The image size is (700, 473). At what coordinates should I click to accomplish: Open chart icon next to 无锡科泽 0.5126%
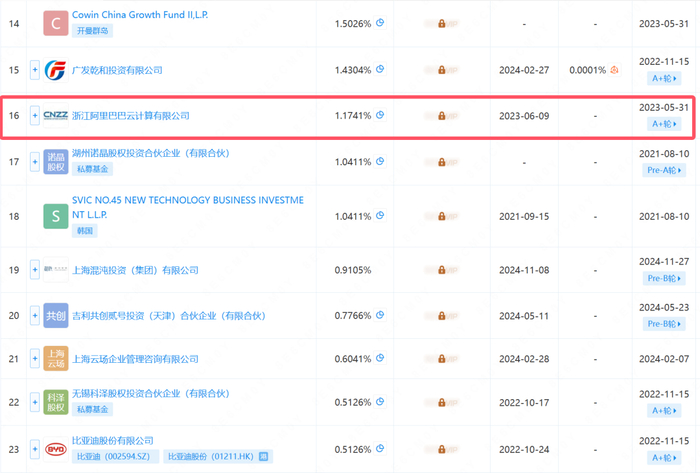pos(380,402)
